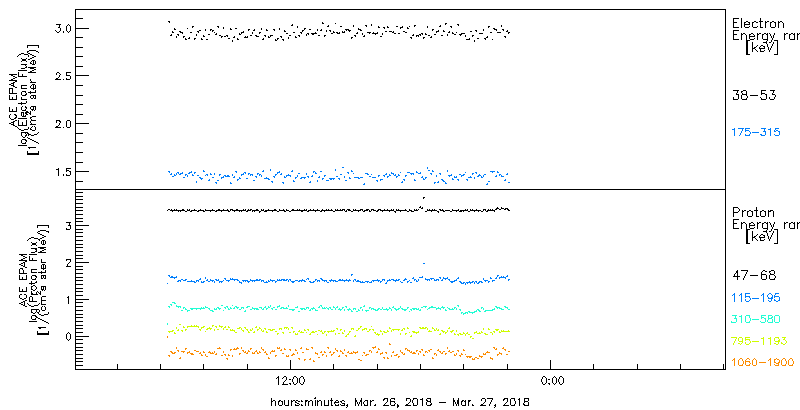Click the 12:00 time axis label
This screenshot has height=410, width=800.
point(290,381)
